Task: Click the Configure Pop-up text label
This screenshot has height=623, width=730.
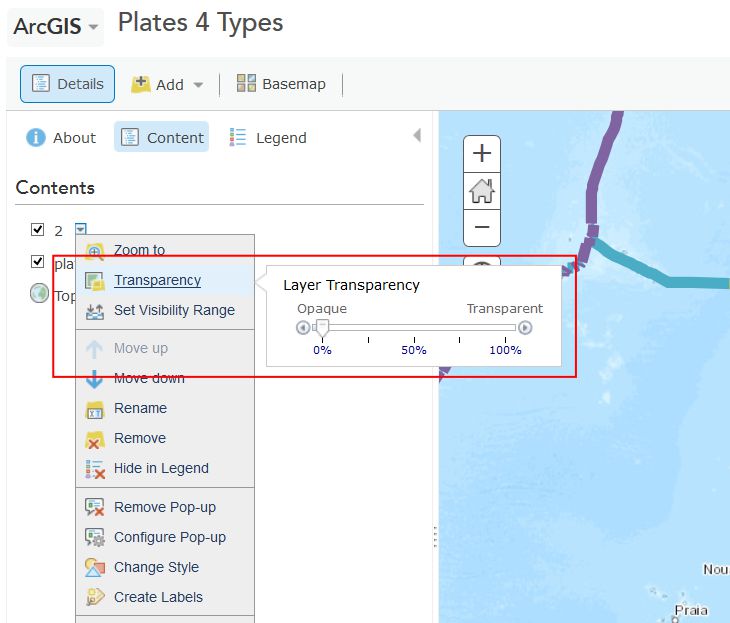Action: click(x=170, y=537)
